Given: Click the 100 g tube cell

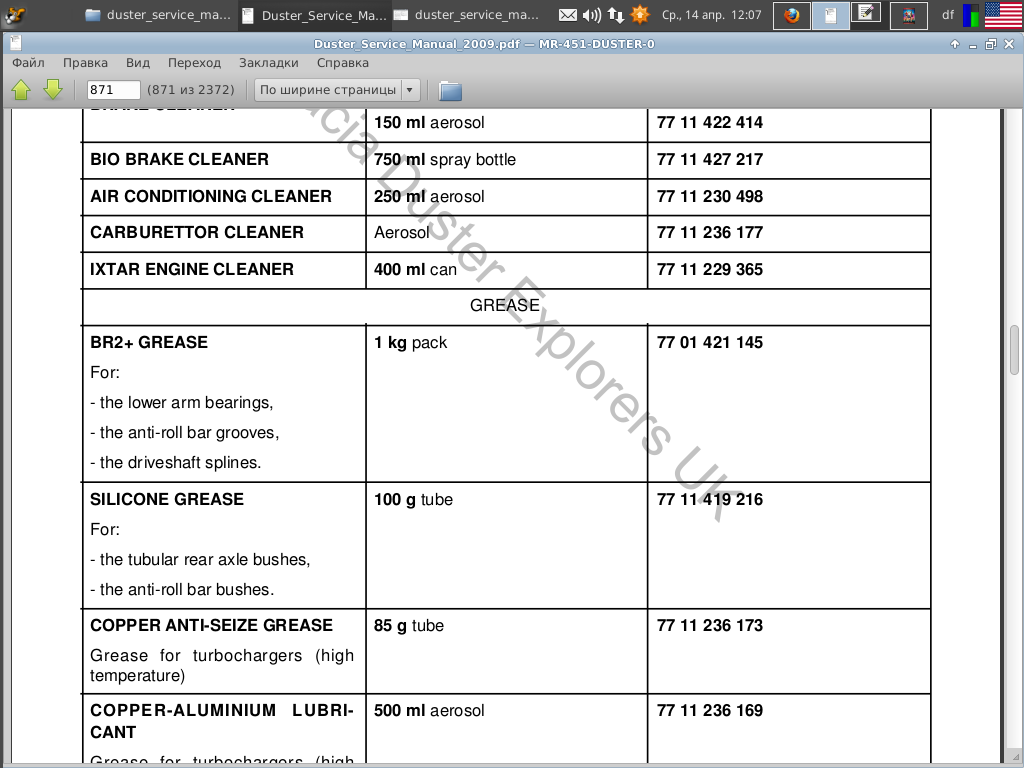Looking at the screenshot, I should pyautogui.click(x=507, y=545).
